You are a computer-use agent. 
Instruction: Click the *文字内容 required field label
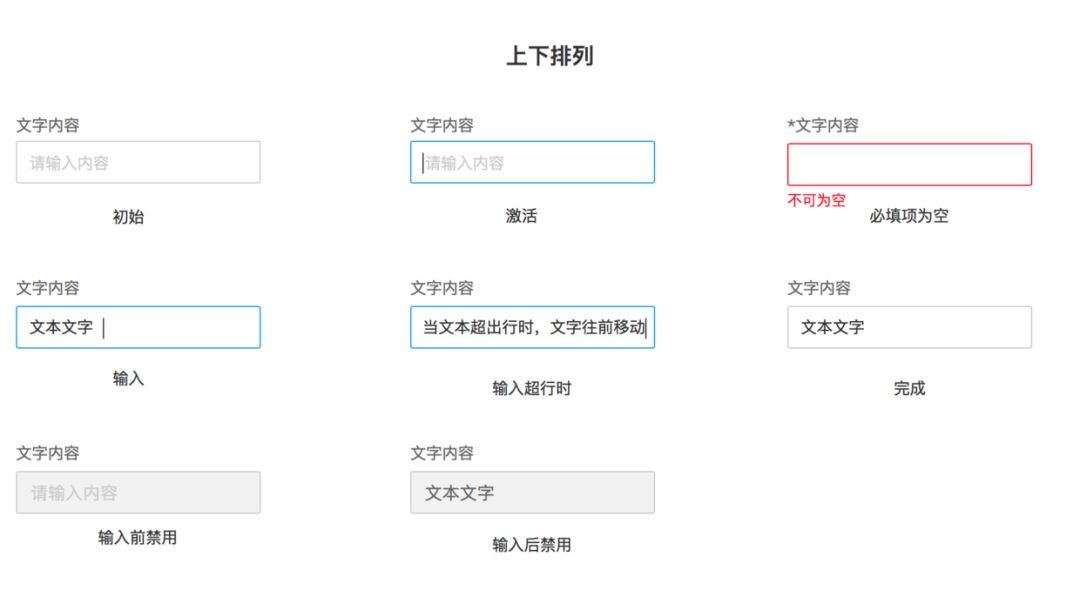pos(823,125)
